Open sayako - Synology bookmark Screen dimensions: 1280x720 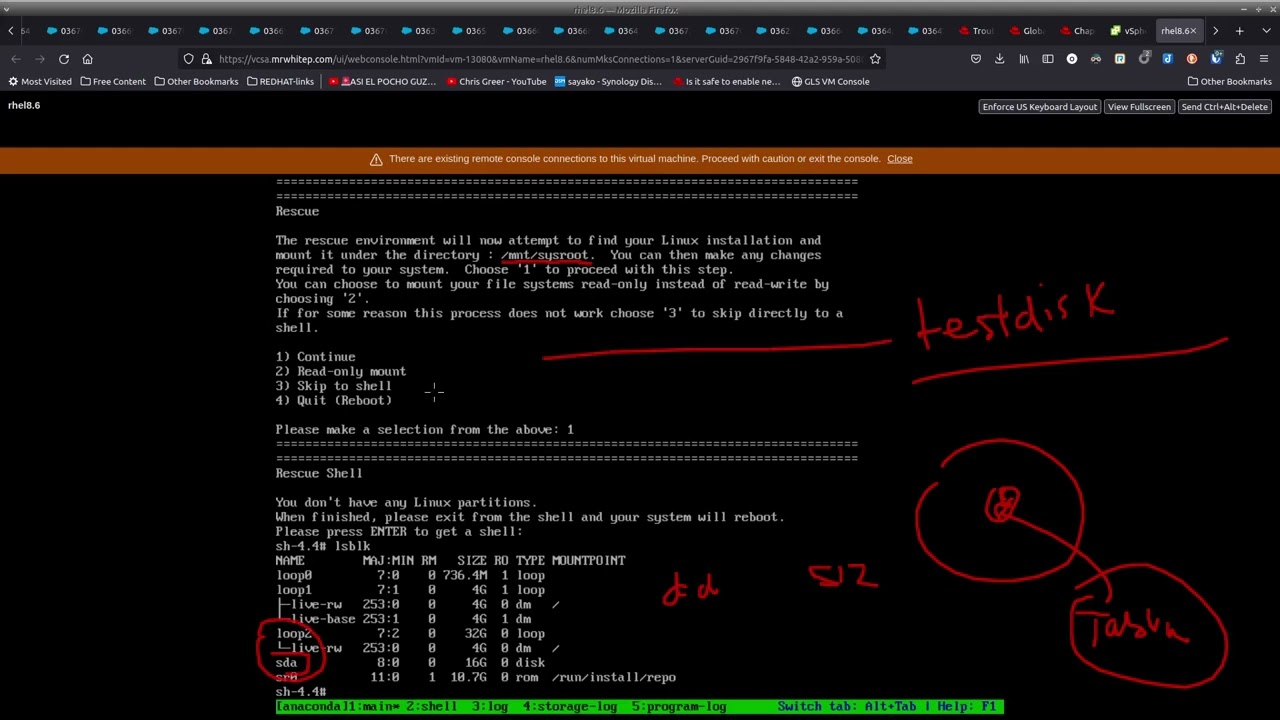[x=608, y=81]
